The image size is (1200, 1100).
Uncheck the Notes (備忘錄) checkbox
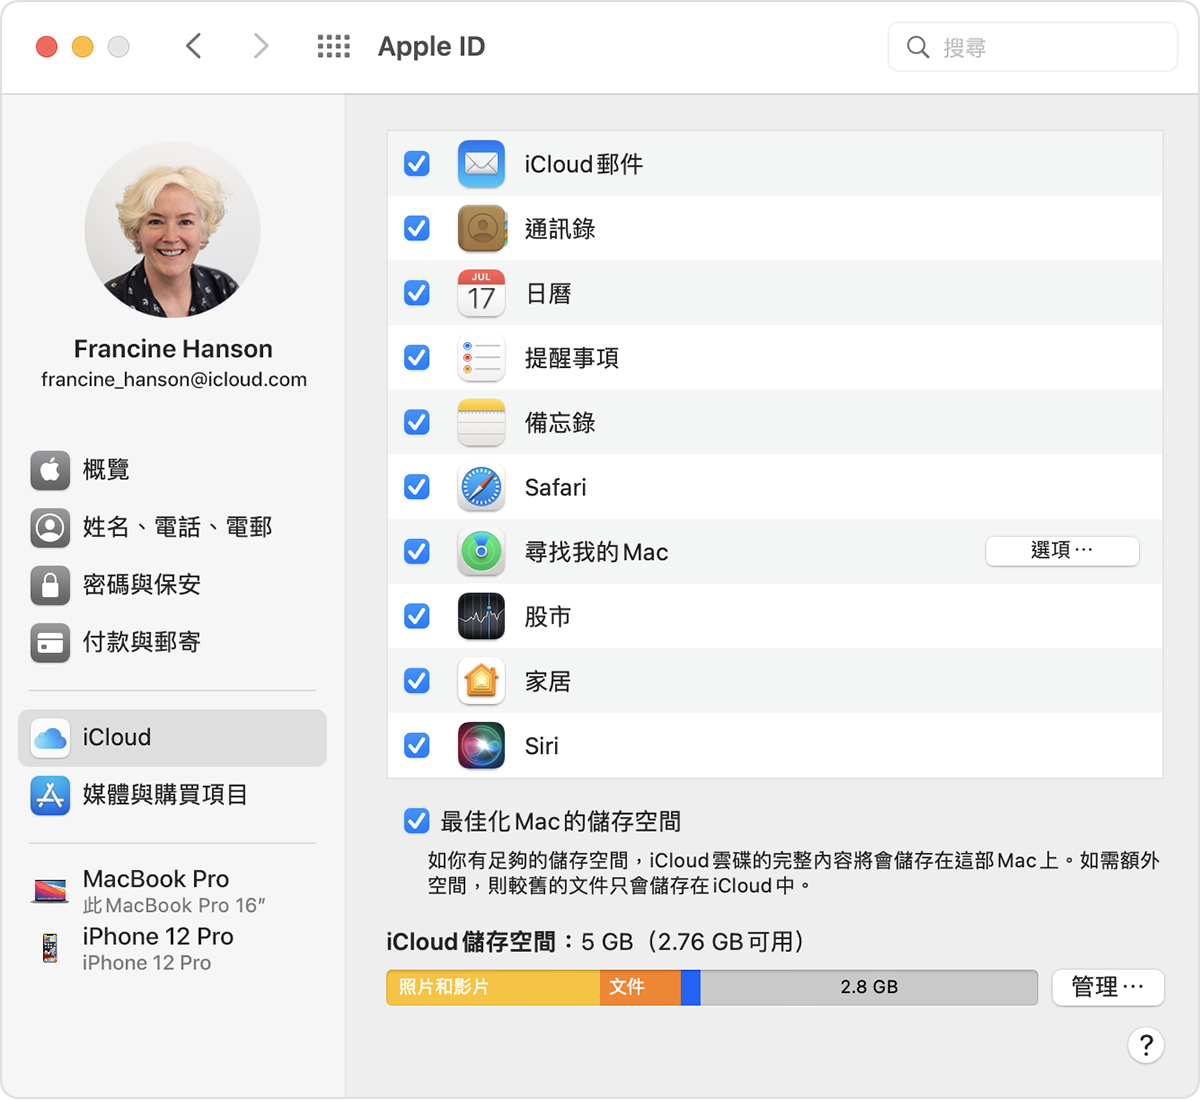coord(416,422)
